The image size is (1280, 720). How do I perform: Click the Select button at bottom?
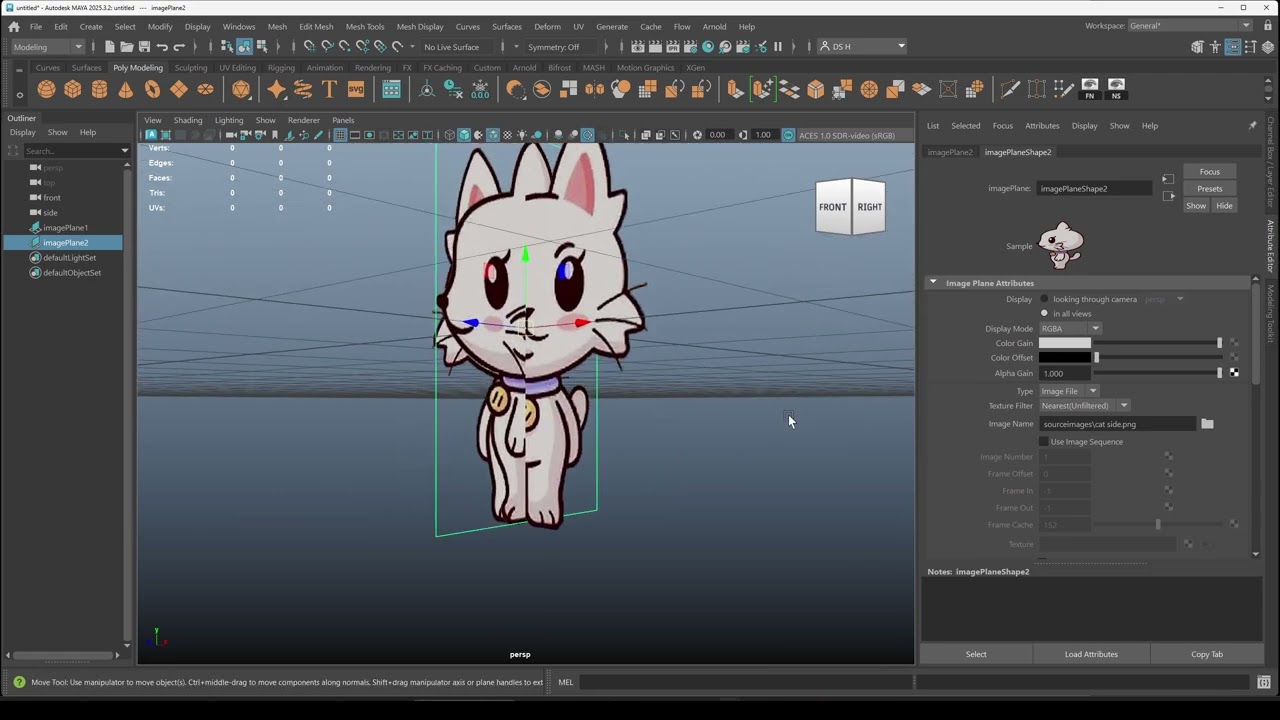976,654
